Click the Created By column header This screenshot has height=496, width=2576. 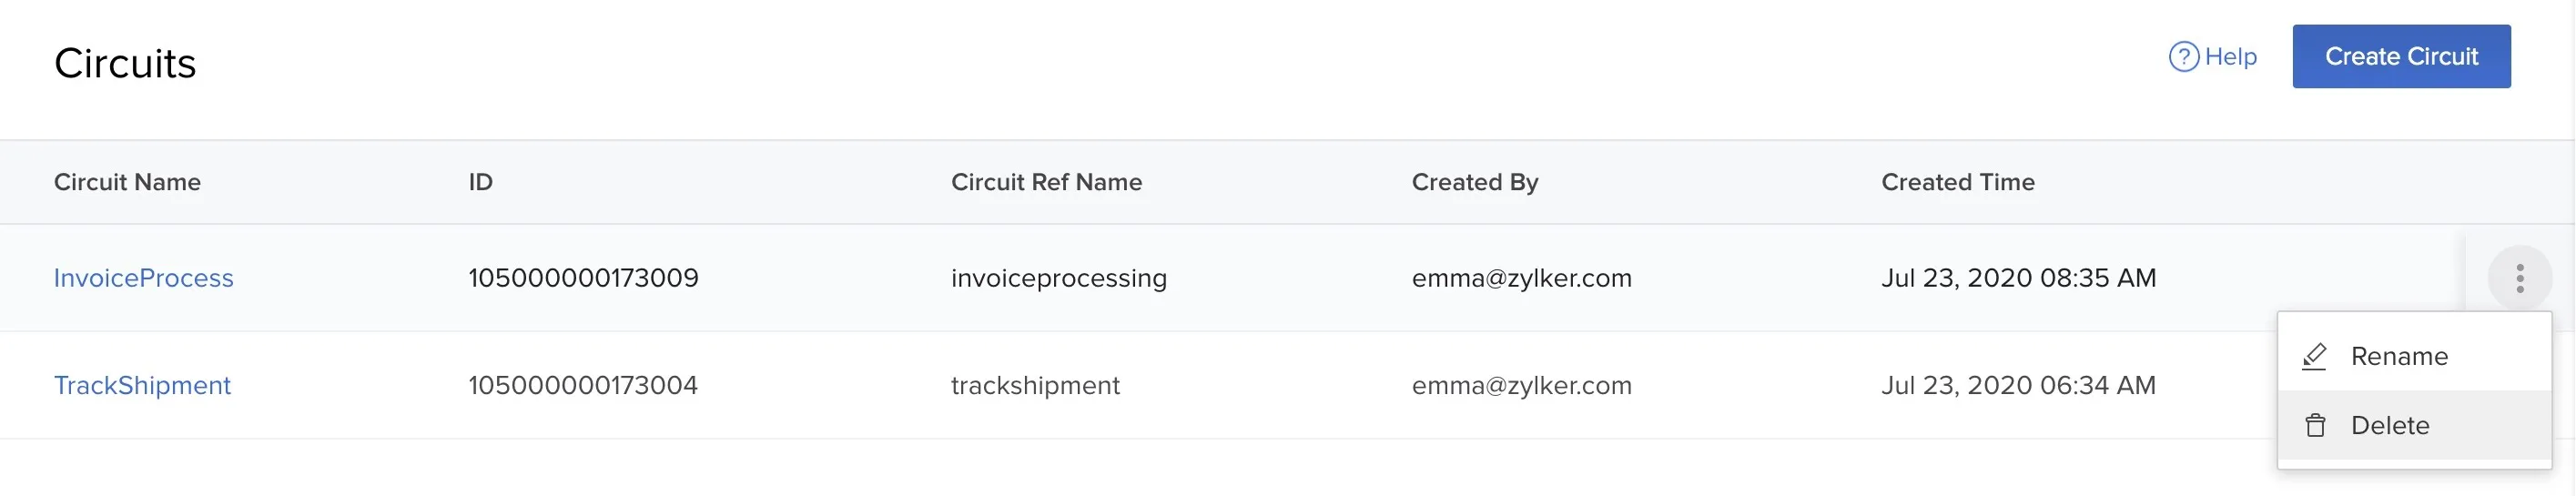[x=1475, y=182]
